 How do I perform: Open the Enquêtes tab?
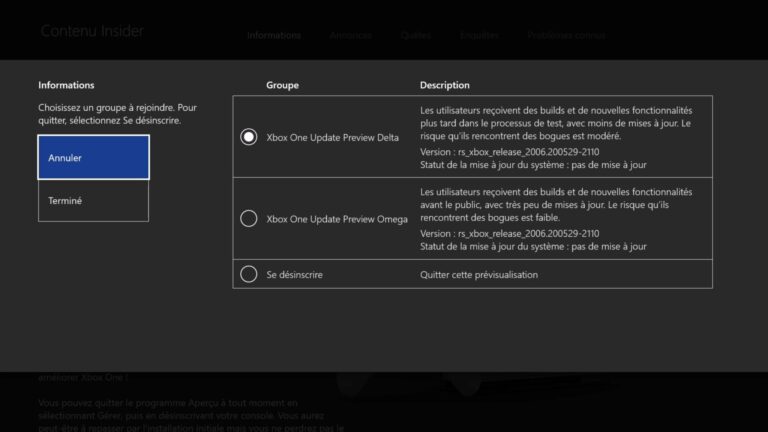pos(479,35)
